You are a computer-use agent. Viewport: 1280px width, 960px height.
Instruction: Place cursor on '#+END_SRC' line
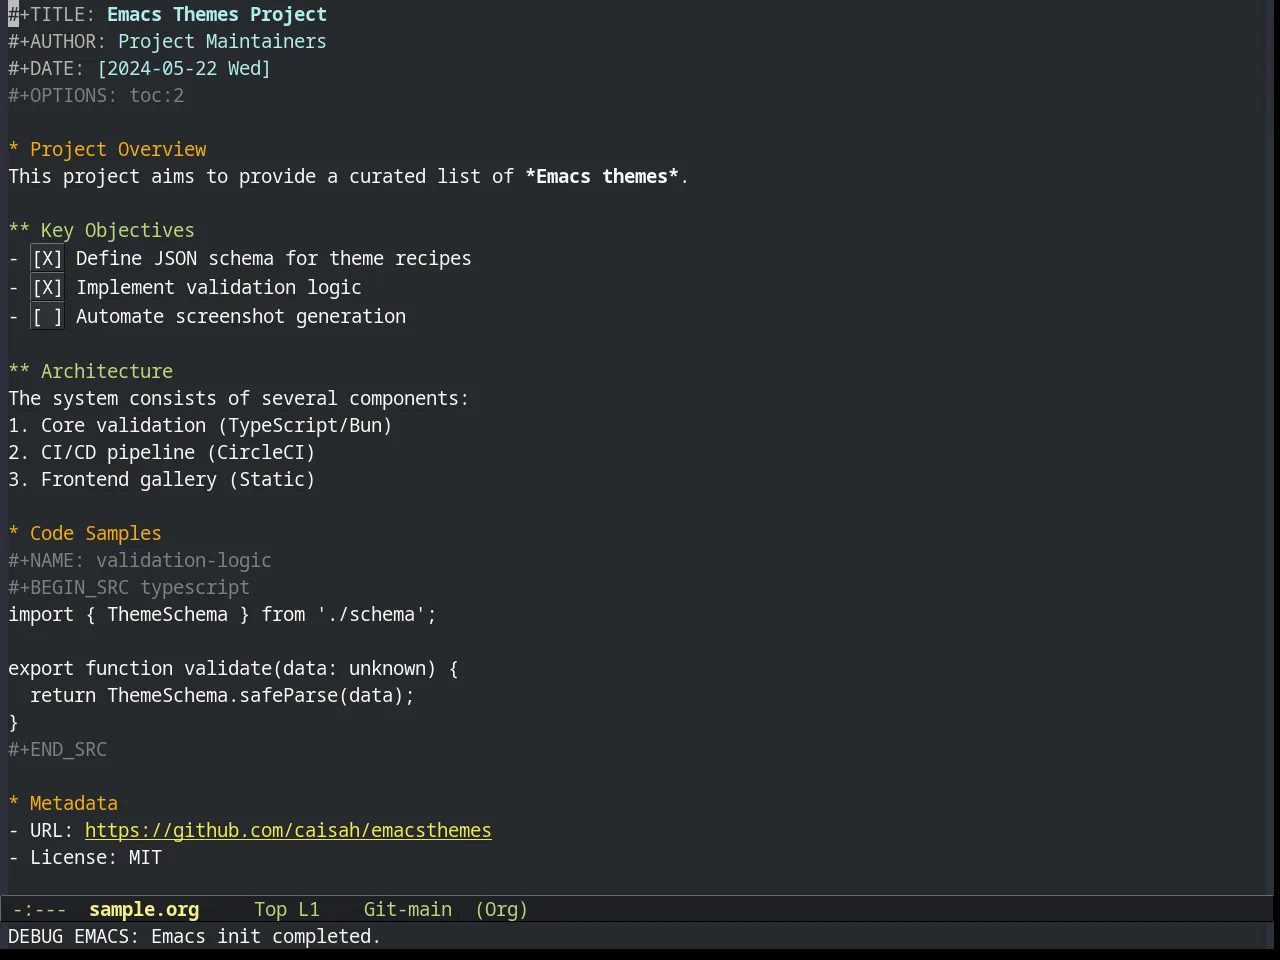coord(57,749)
